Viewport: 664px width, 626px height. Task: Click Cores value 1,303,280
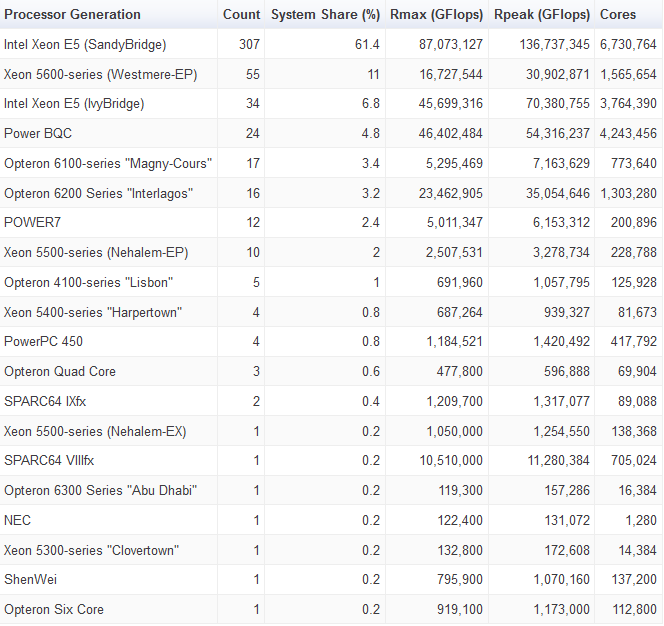628,194
